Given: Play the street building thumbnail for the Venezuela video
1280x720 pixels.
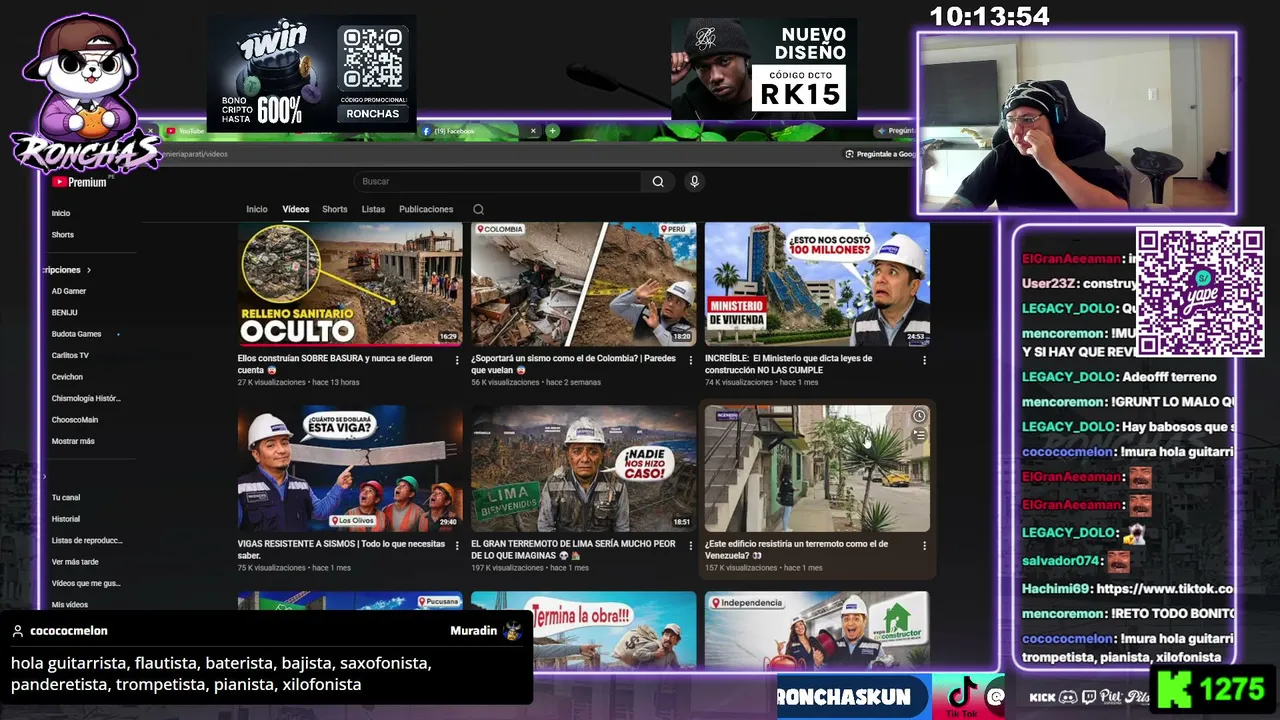Looking at the screenshot, I should (817, 469).
